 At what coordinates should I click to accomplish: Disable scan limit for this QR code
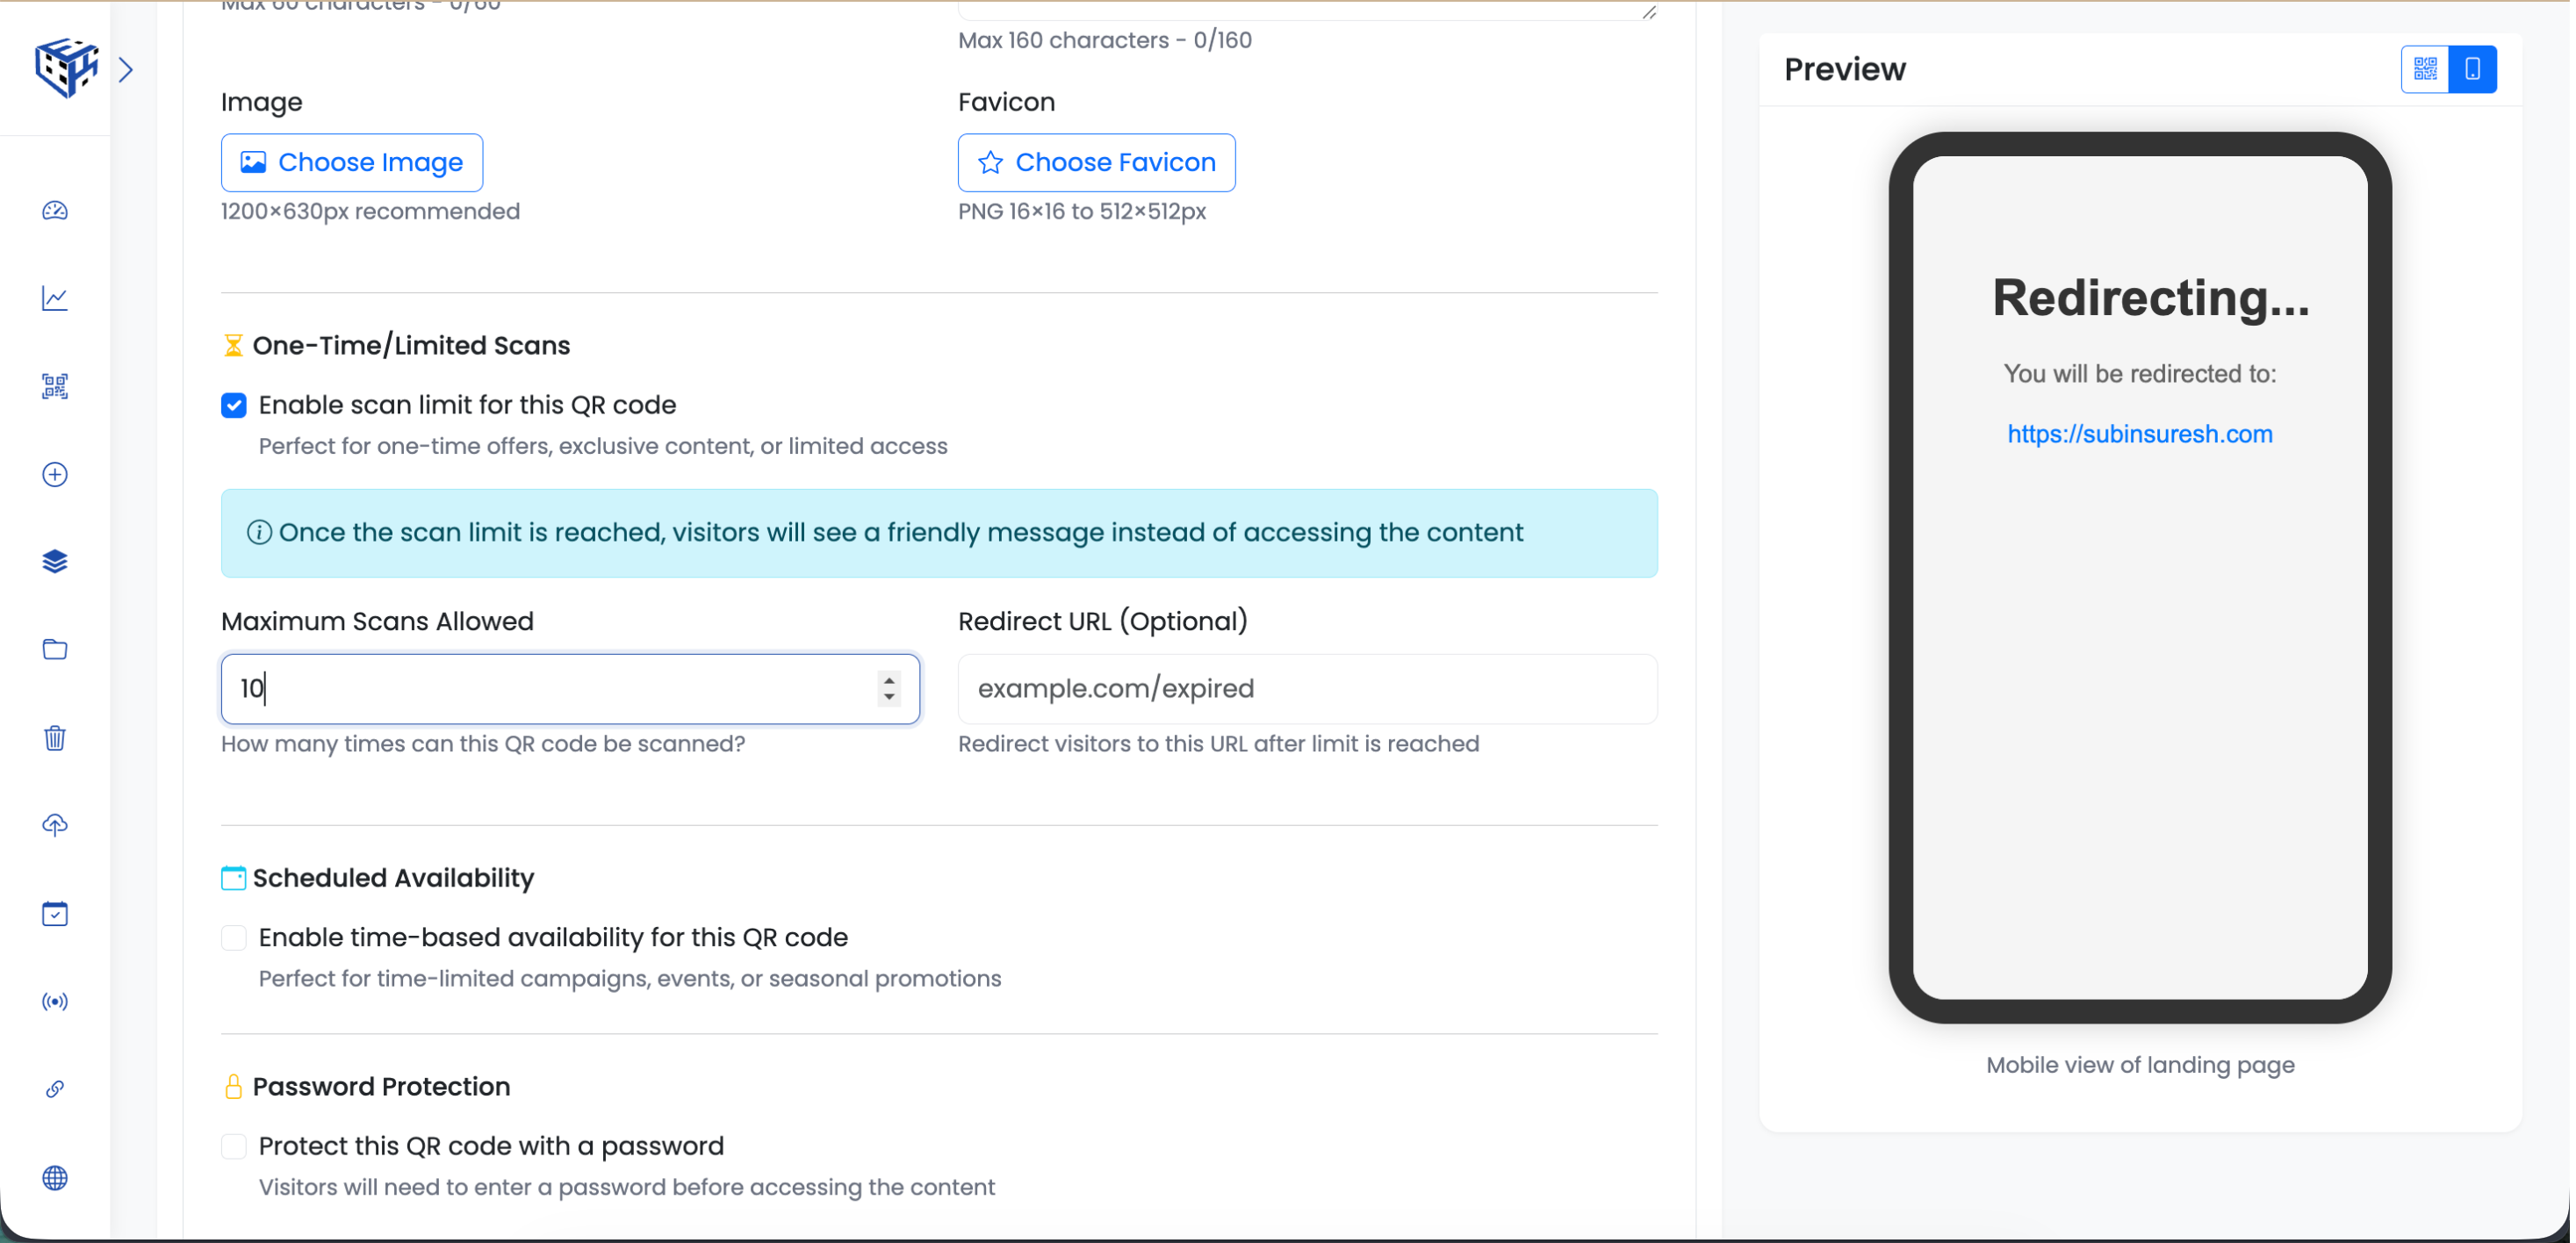point(234,405)
